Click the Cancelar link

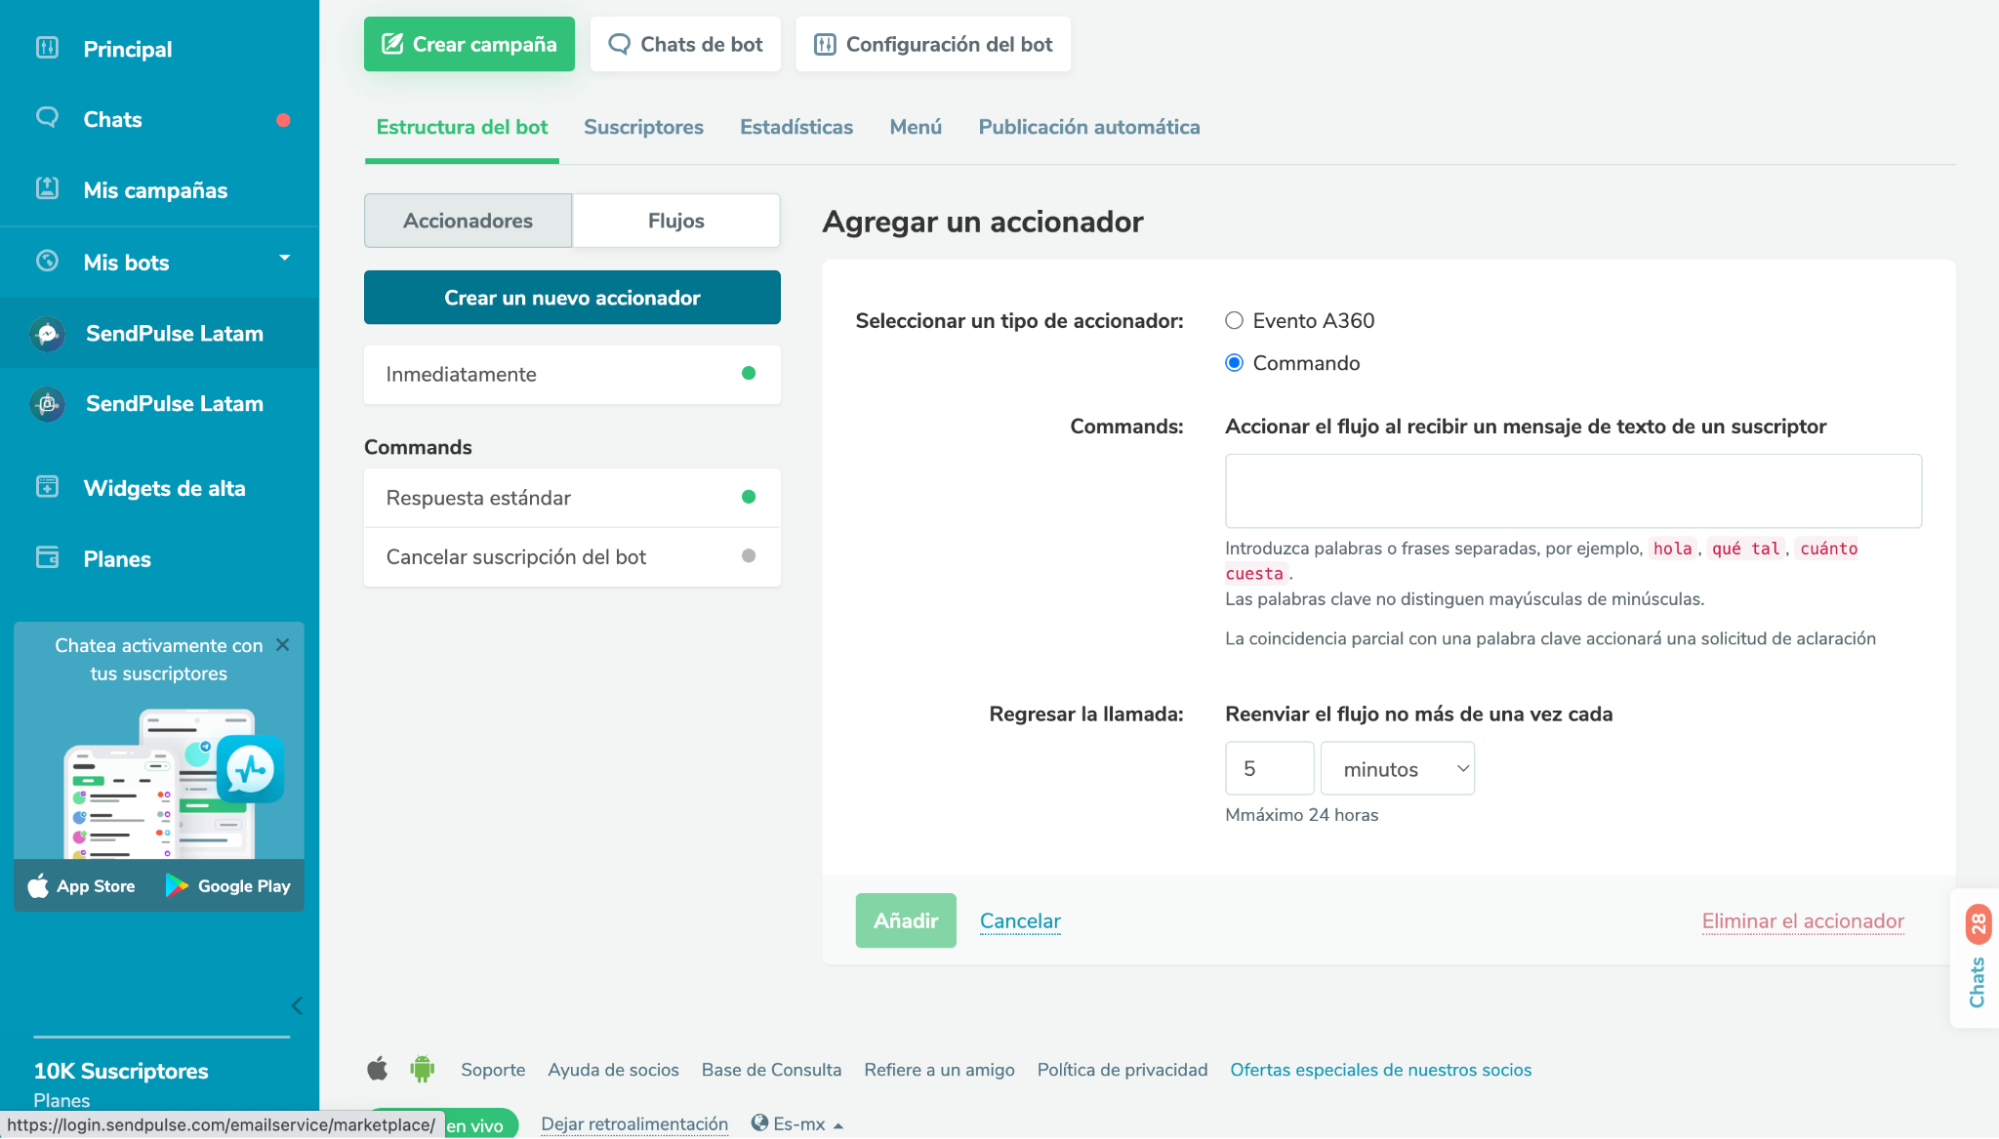[x=1020, y=921]
